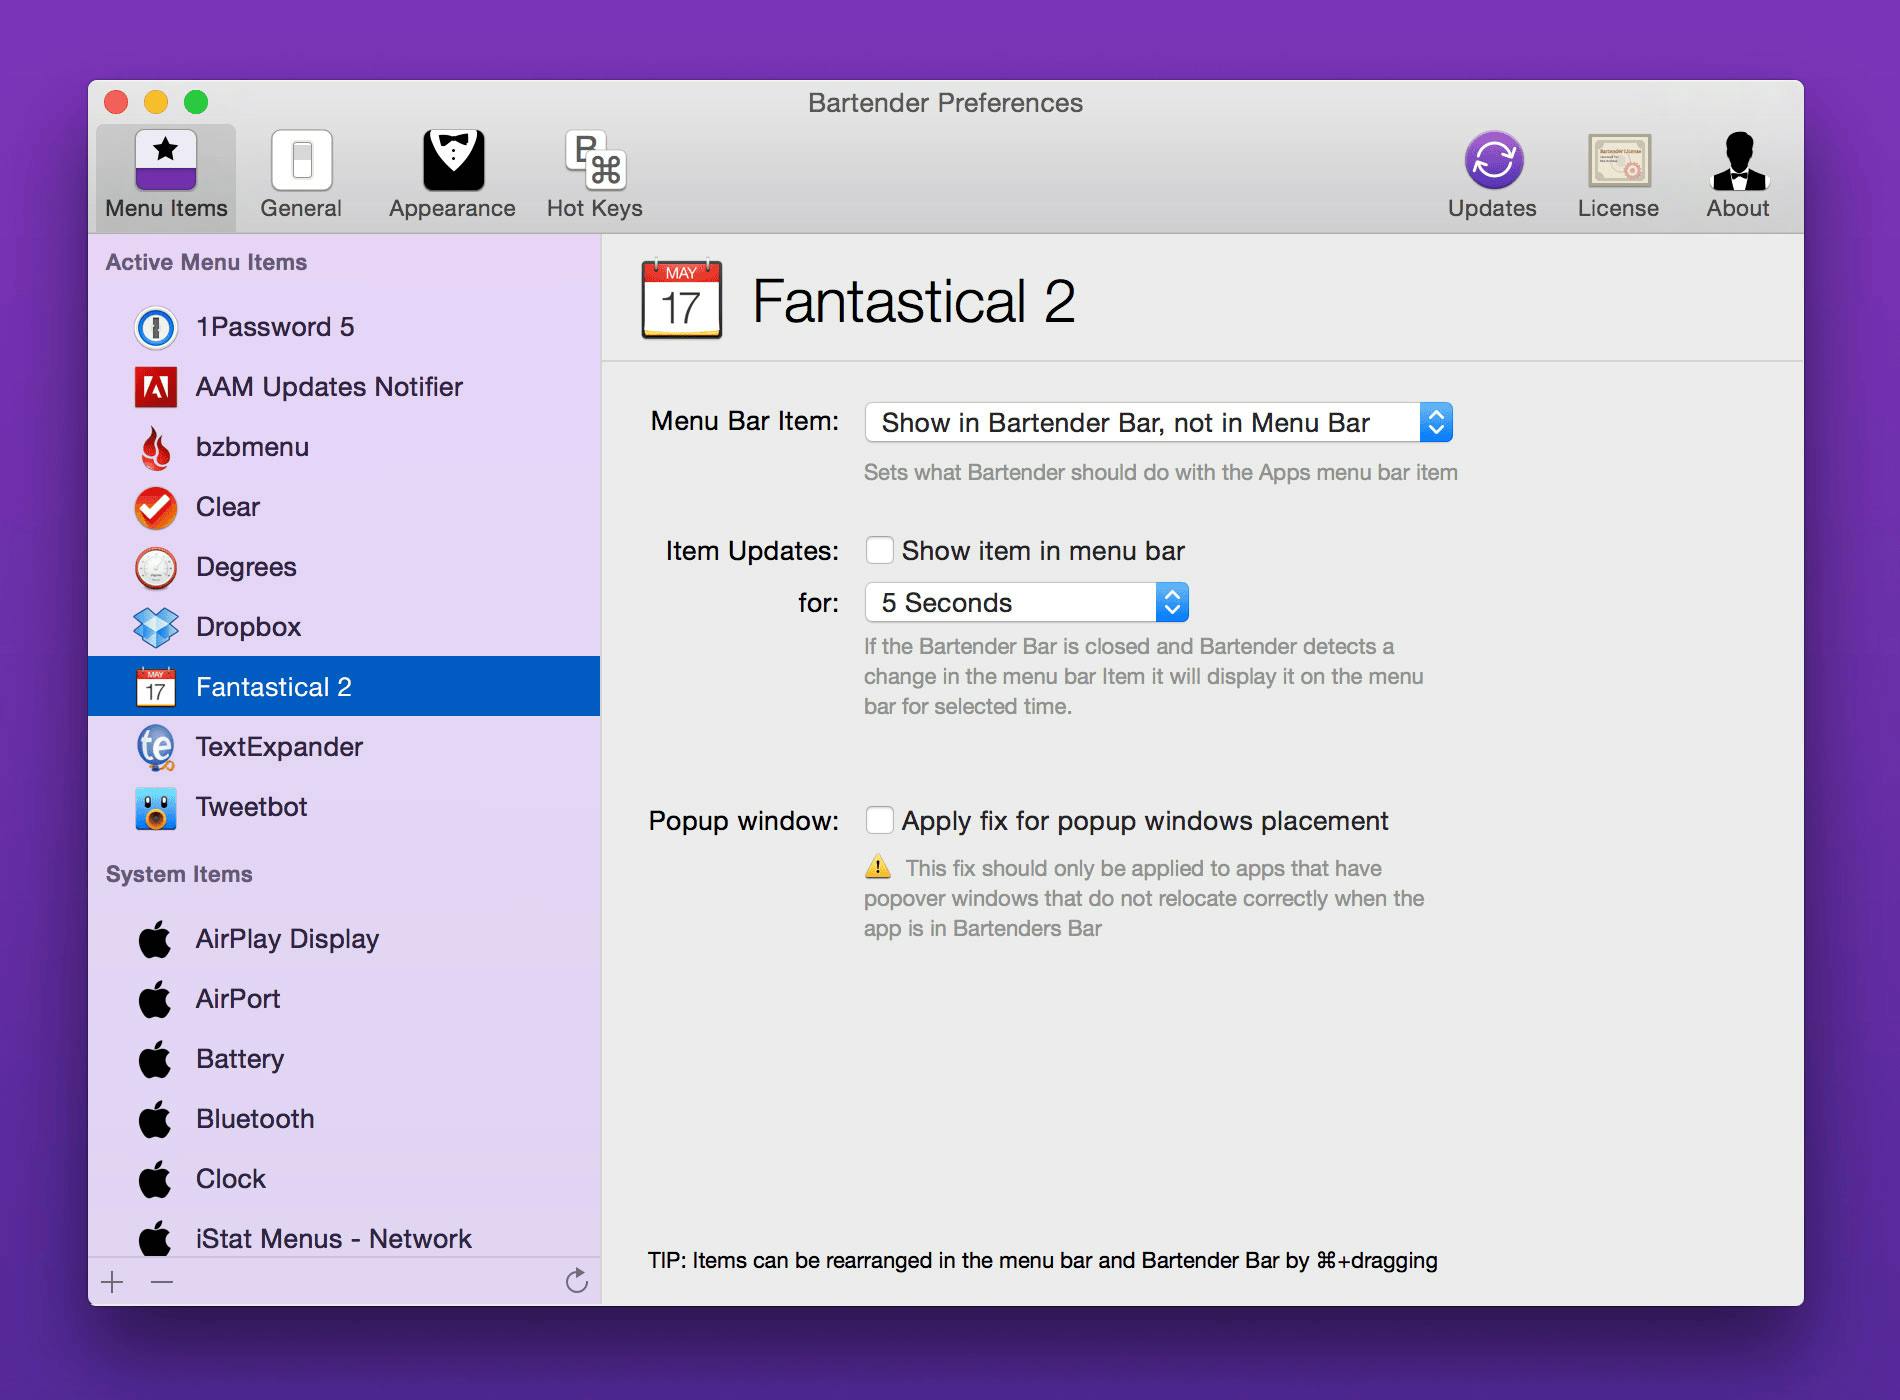
Task: Select Tweetbot menu item
Action: [x=251, y=807]
